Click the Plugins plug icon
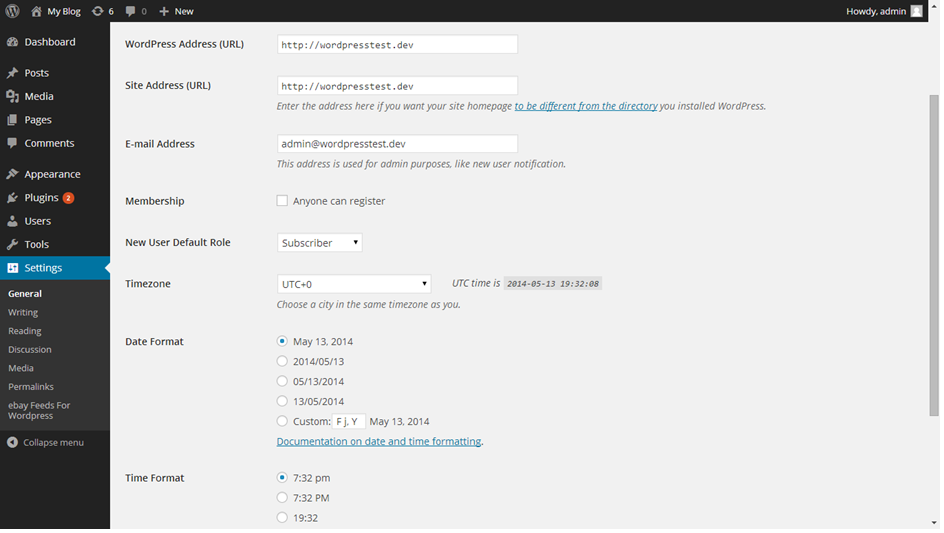 click(12, 198)
